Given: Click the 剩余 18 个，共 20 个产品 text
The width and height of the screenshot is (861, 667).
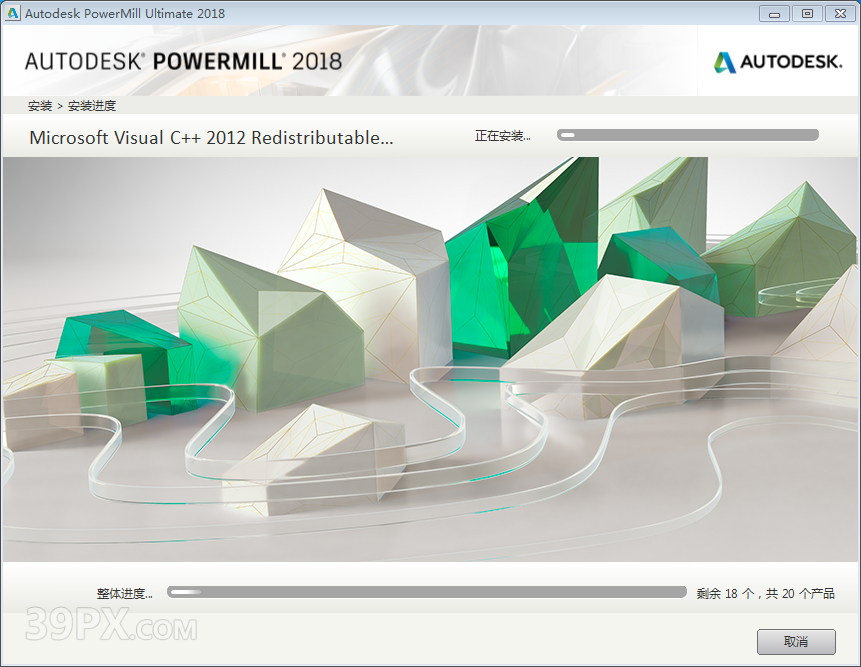Looking at the screenshot, I should [x=765, y=593].
